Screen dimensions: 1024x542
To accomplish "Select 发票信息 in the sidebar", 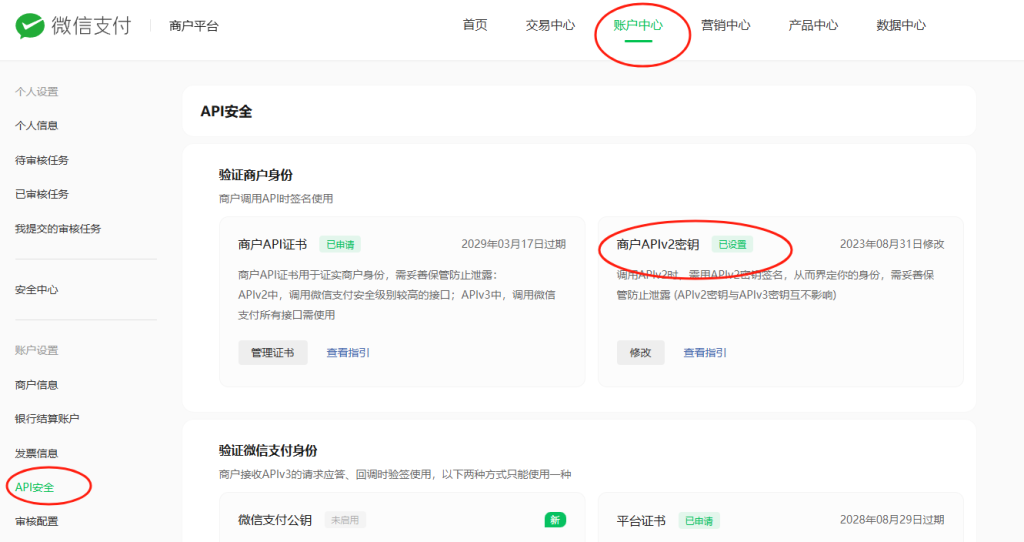I will tap(37, 453).
